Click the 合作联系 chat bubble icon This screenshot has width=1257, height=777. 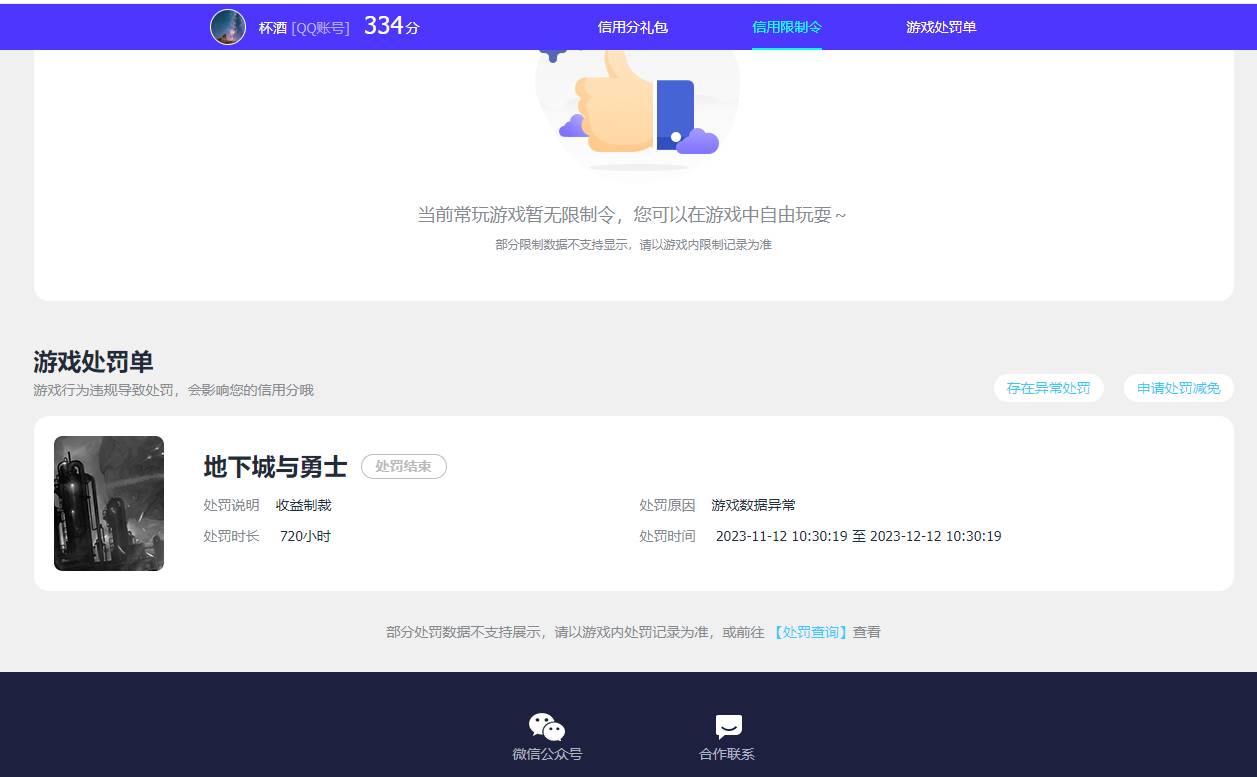click(727, 725)
